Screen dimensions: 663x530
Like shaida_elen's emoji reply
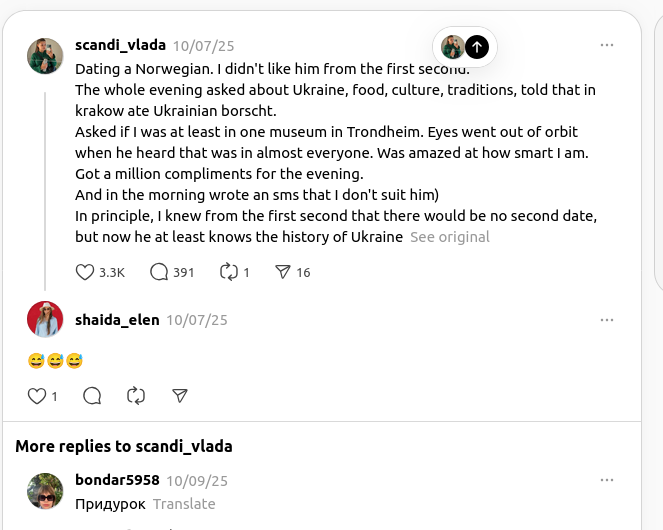click(x=37, y=396)
